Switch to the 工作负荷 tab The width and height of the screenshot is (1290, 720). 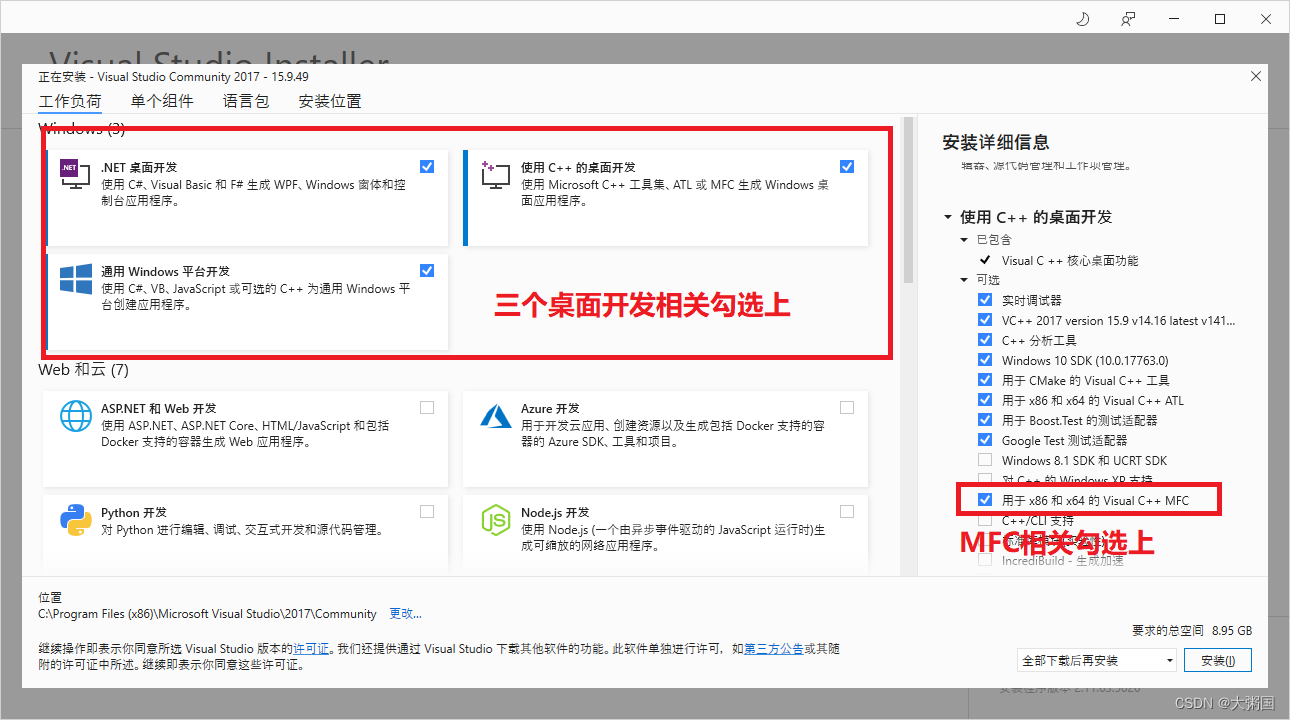(x=70, y=102)
